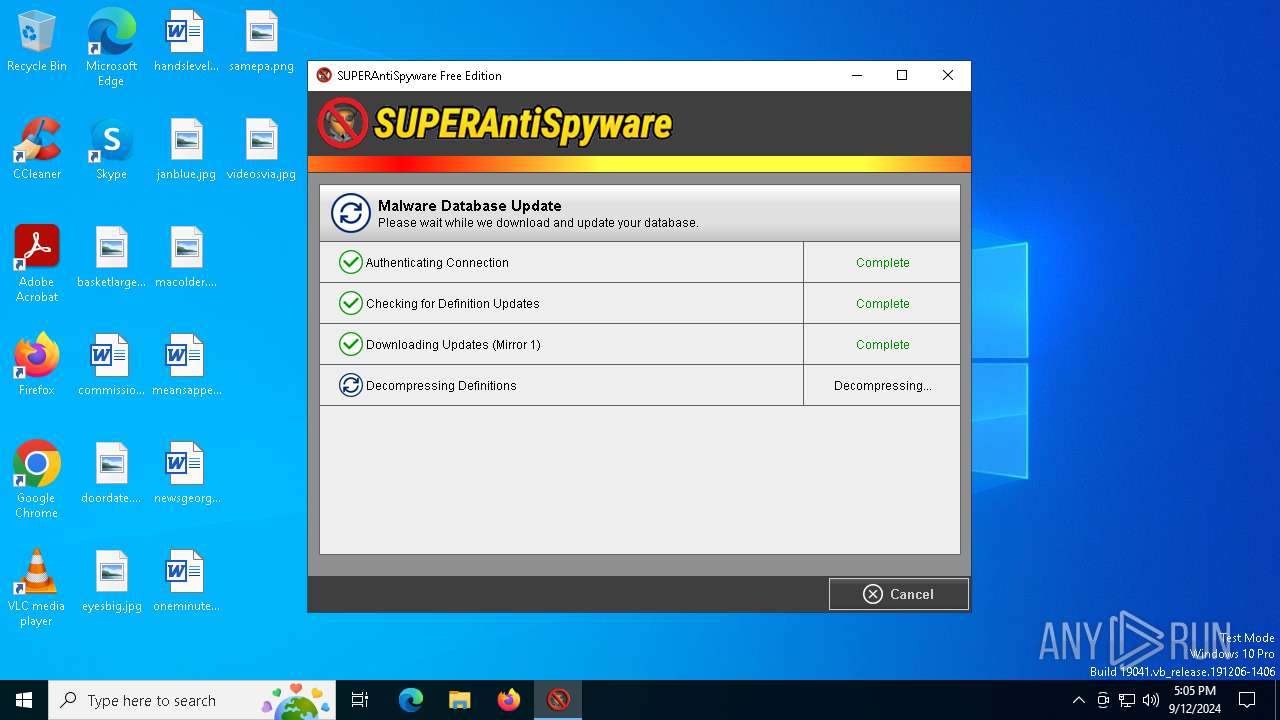Select the Google Chrome desktop icon

pyautogui.click(x=37, y=480)
